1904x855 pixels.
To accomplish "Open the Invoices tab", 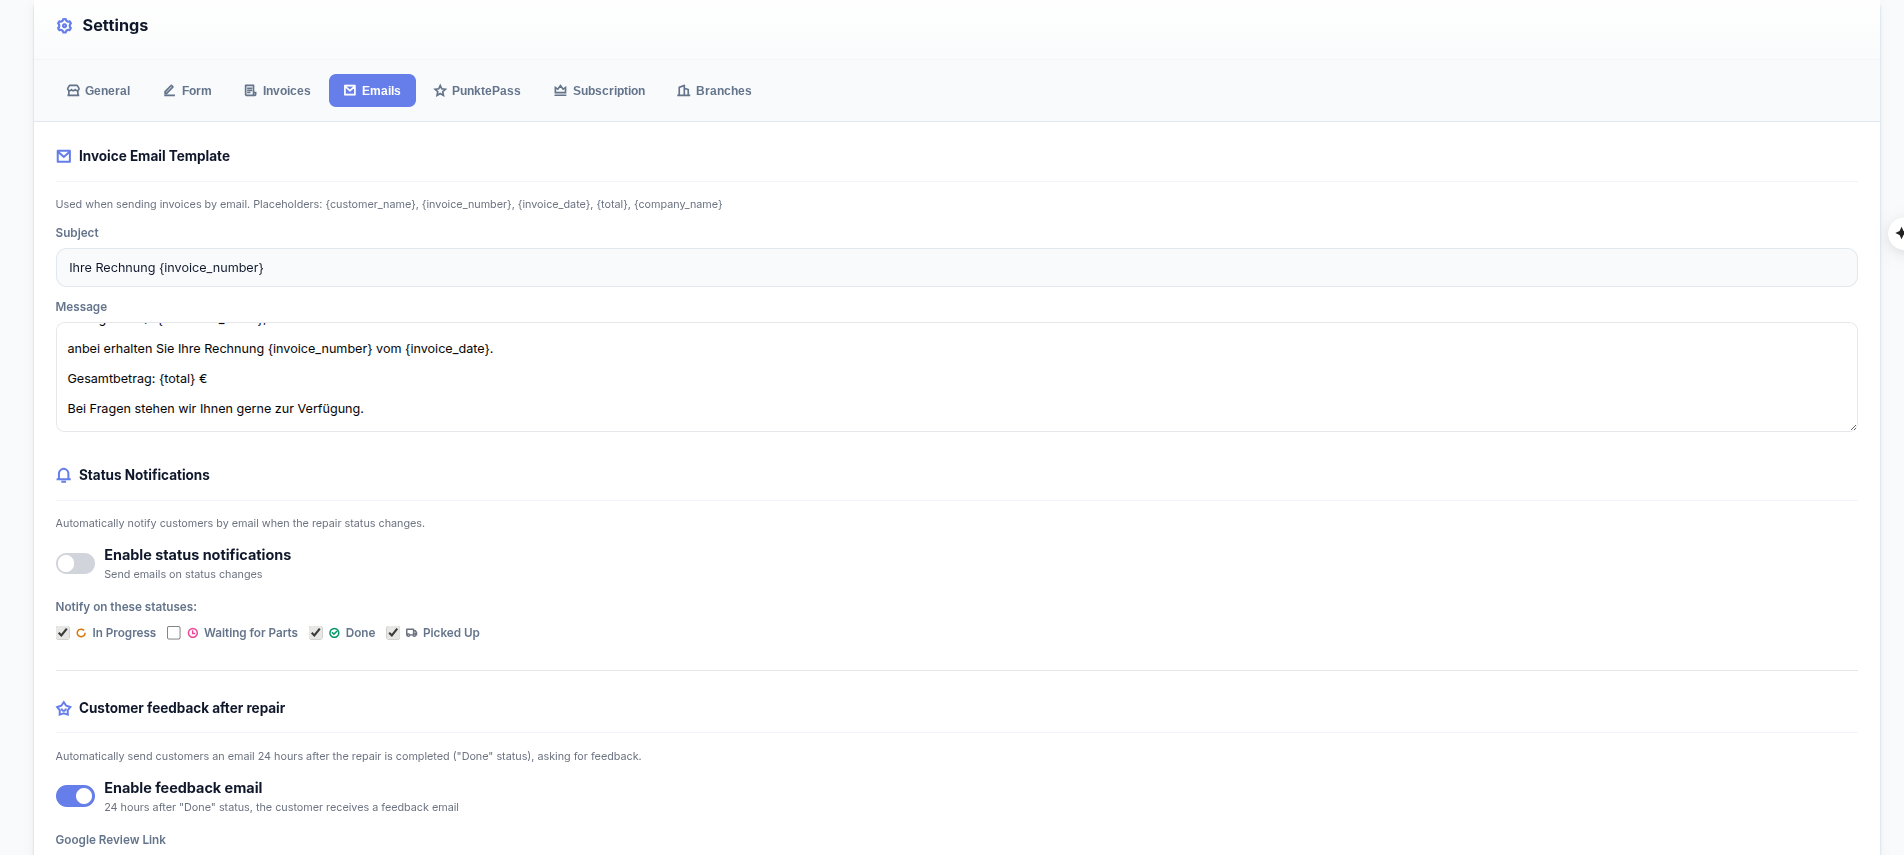I will coord(277,91).
